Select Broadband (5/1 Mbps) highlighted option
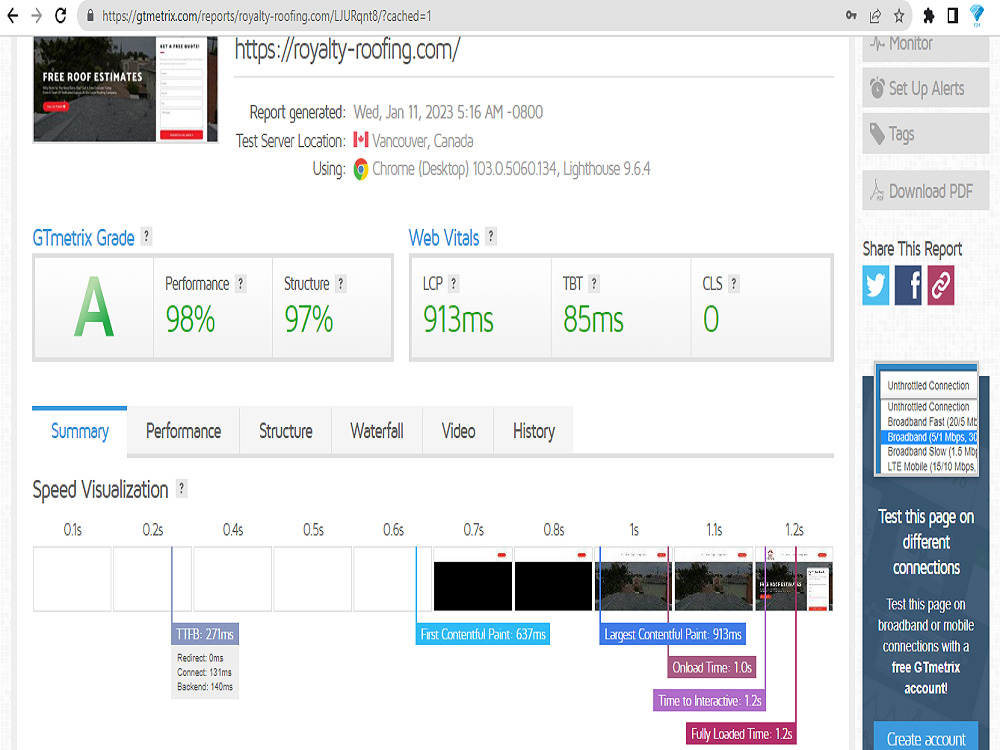Screen dimensions: 1000x750 click(x=928, y=437)
